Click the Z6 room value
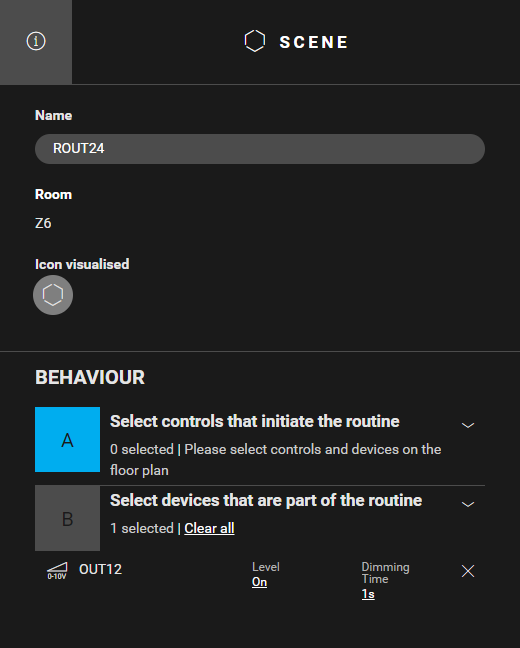The width and height of the screenshot is (520, 648). pos(43,224)
